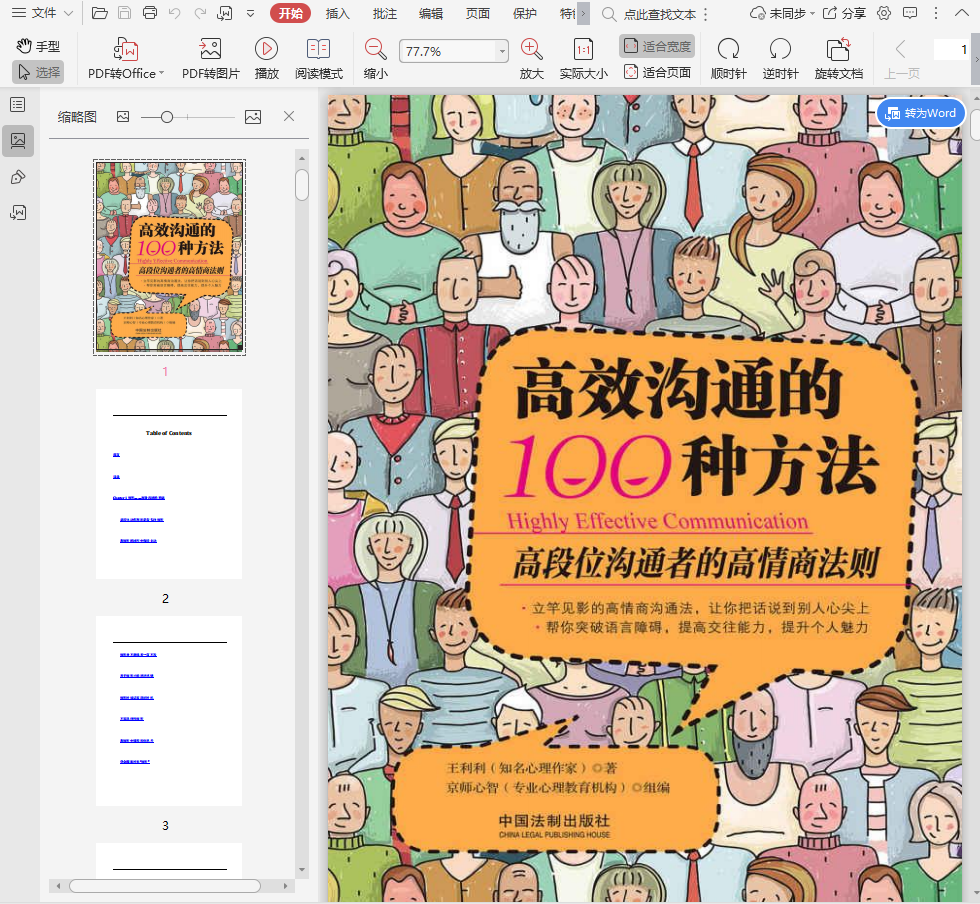This screenshot has width=980, height=904.
Task: Set view to 实际大小 actual size
Action: [x=583, y=59]
